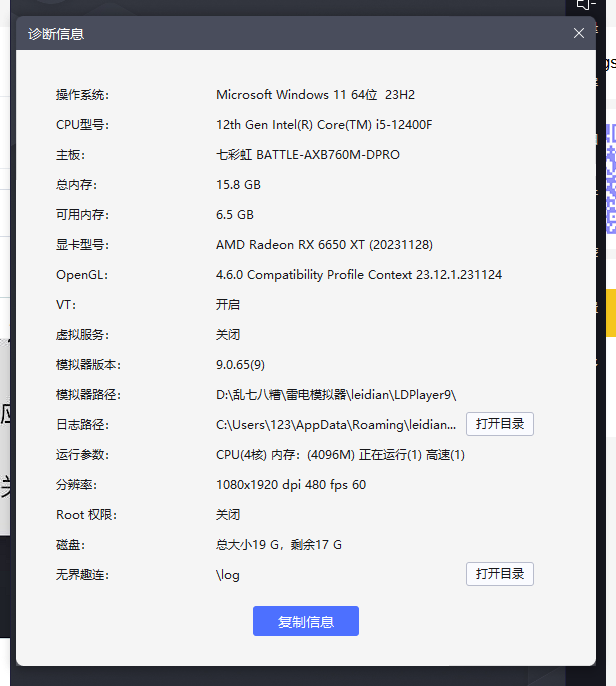Image resolution: width=616 pixels, height=686 pixels.
Task: Click the 1080x1920 resolution value
Action: [291, 485]
